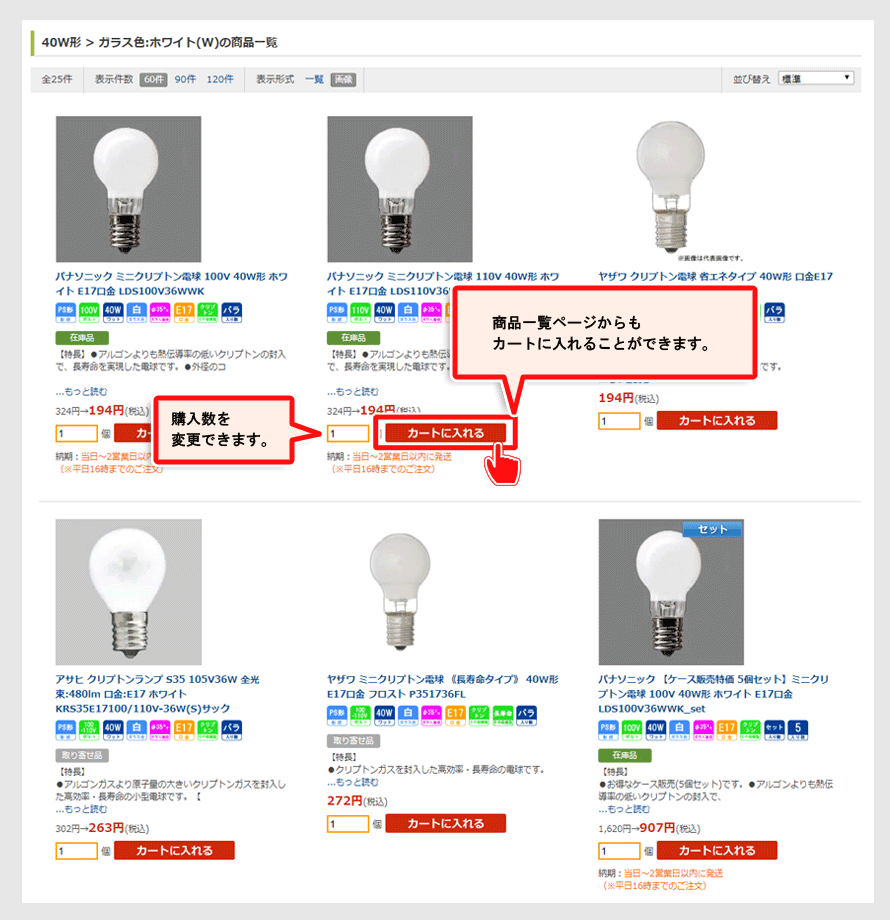890x920 pixels.
Task: Click the 全25件 total count text
Action: pyautogui.click(x=57, y=79)
